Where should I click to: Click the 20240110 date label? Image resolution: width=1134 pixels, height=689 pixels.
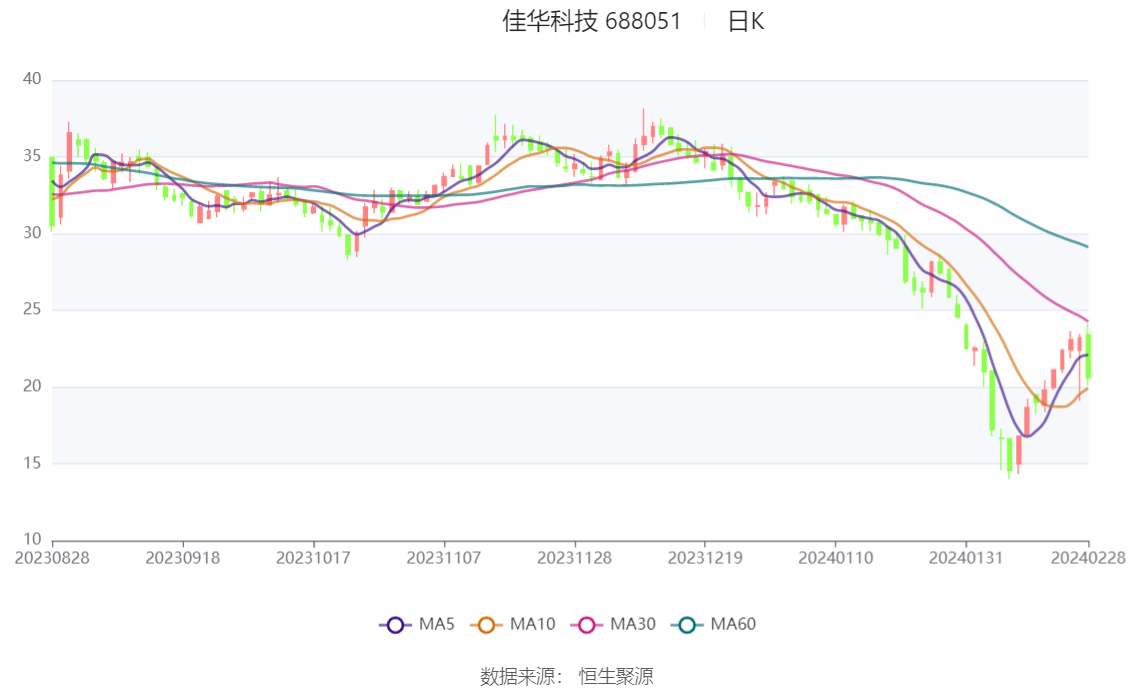(835, 558)
